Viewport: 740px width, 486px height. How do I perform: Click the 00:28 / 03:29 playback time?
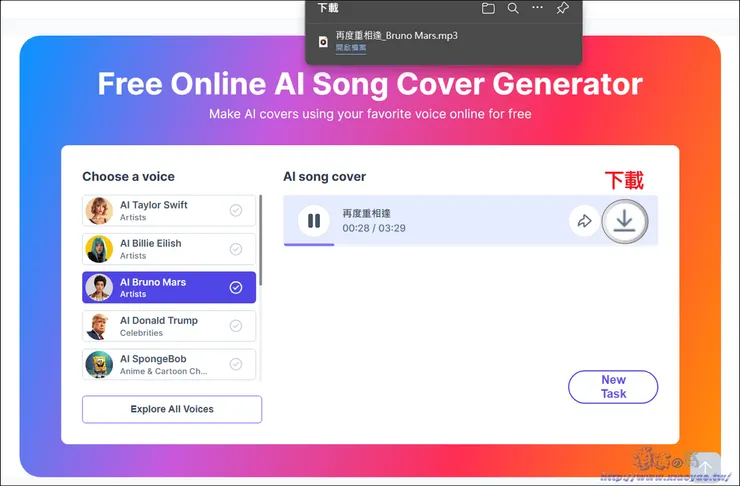374,228
